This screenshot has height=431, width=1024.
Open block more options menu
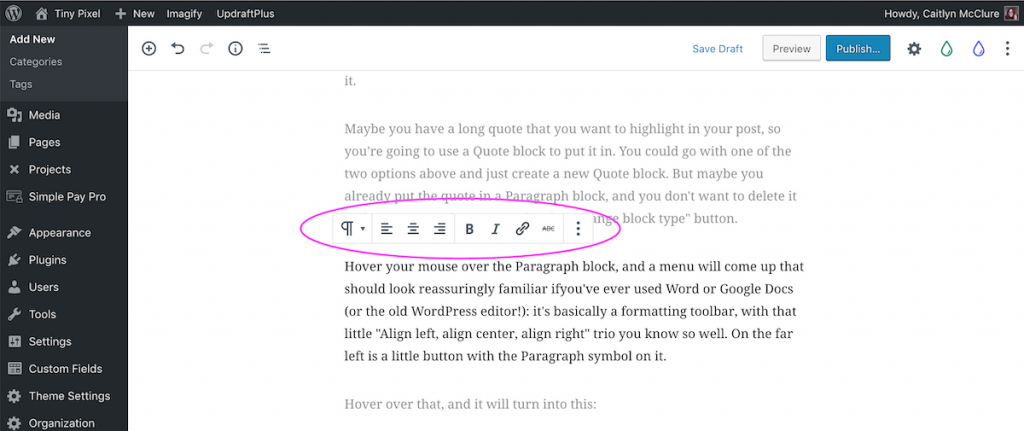(x=578, y=229)
